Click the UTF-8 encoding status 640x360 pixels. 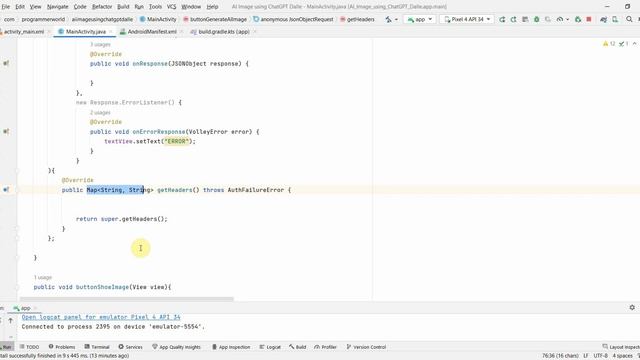(x=600, y=356)
